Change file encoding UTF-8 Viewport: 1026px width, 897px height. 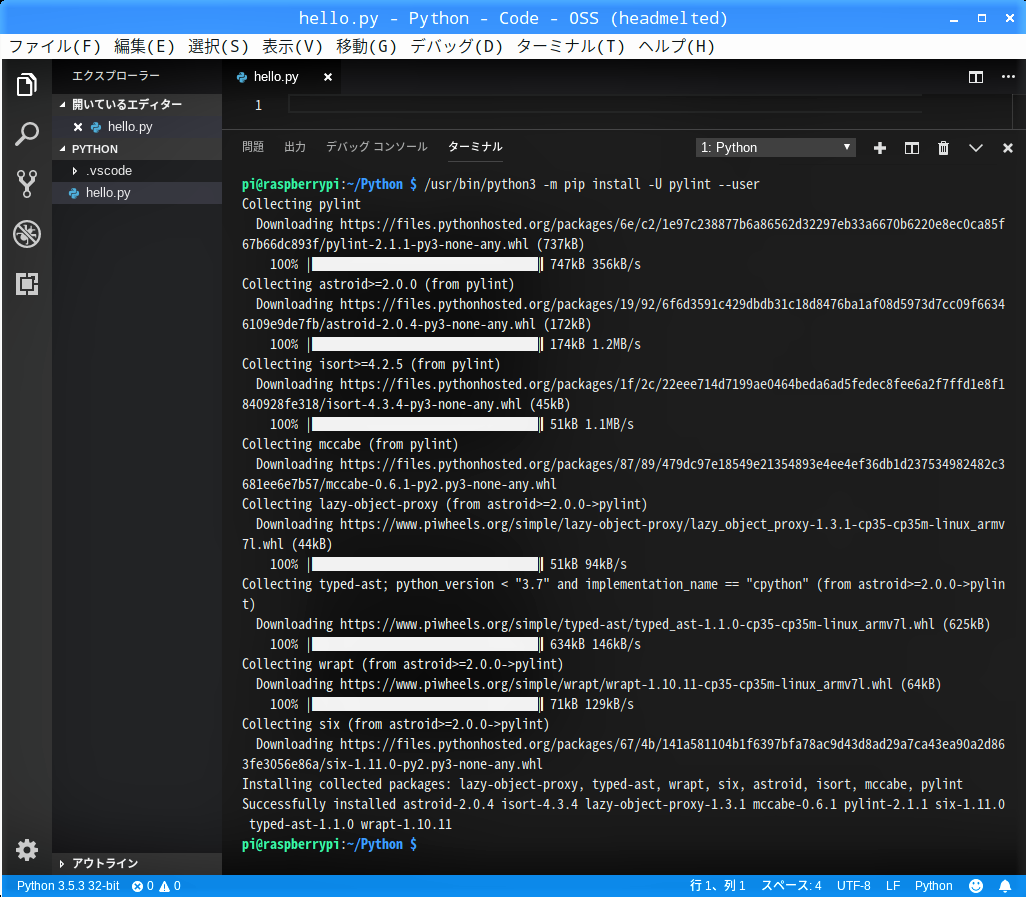tap(853, 886)
